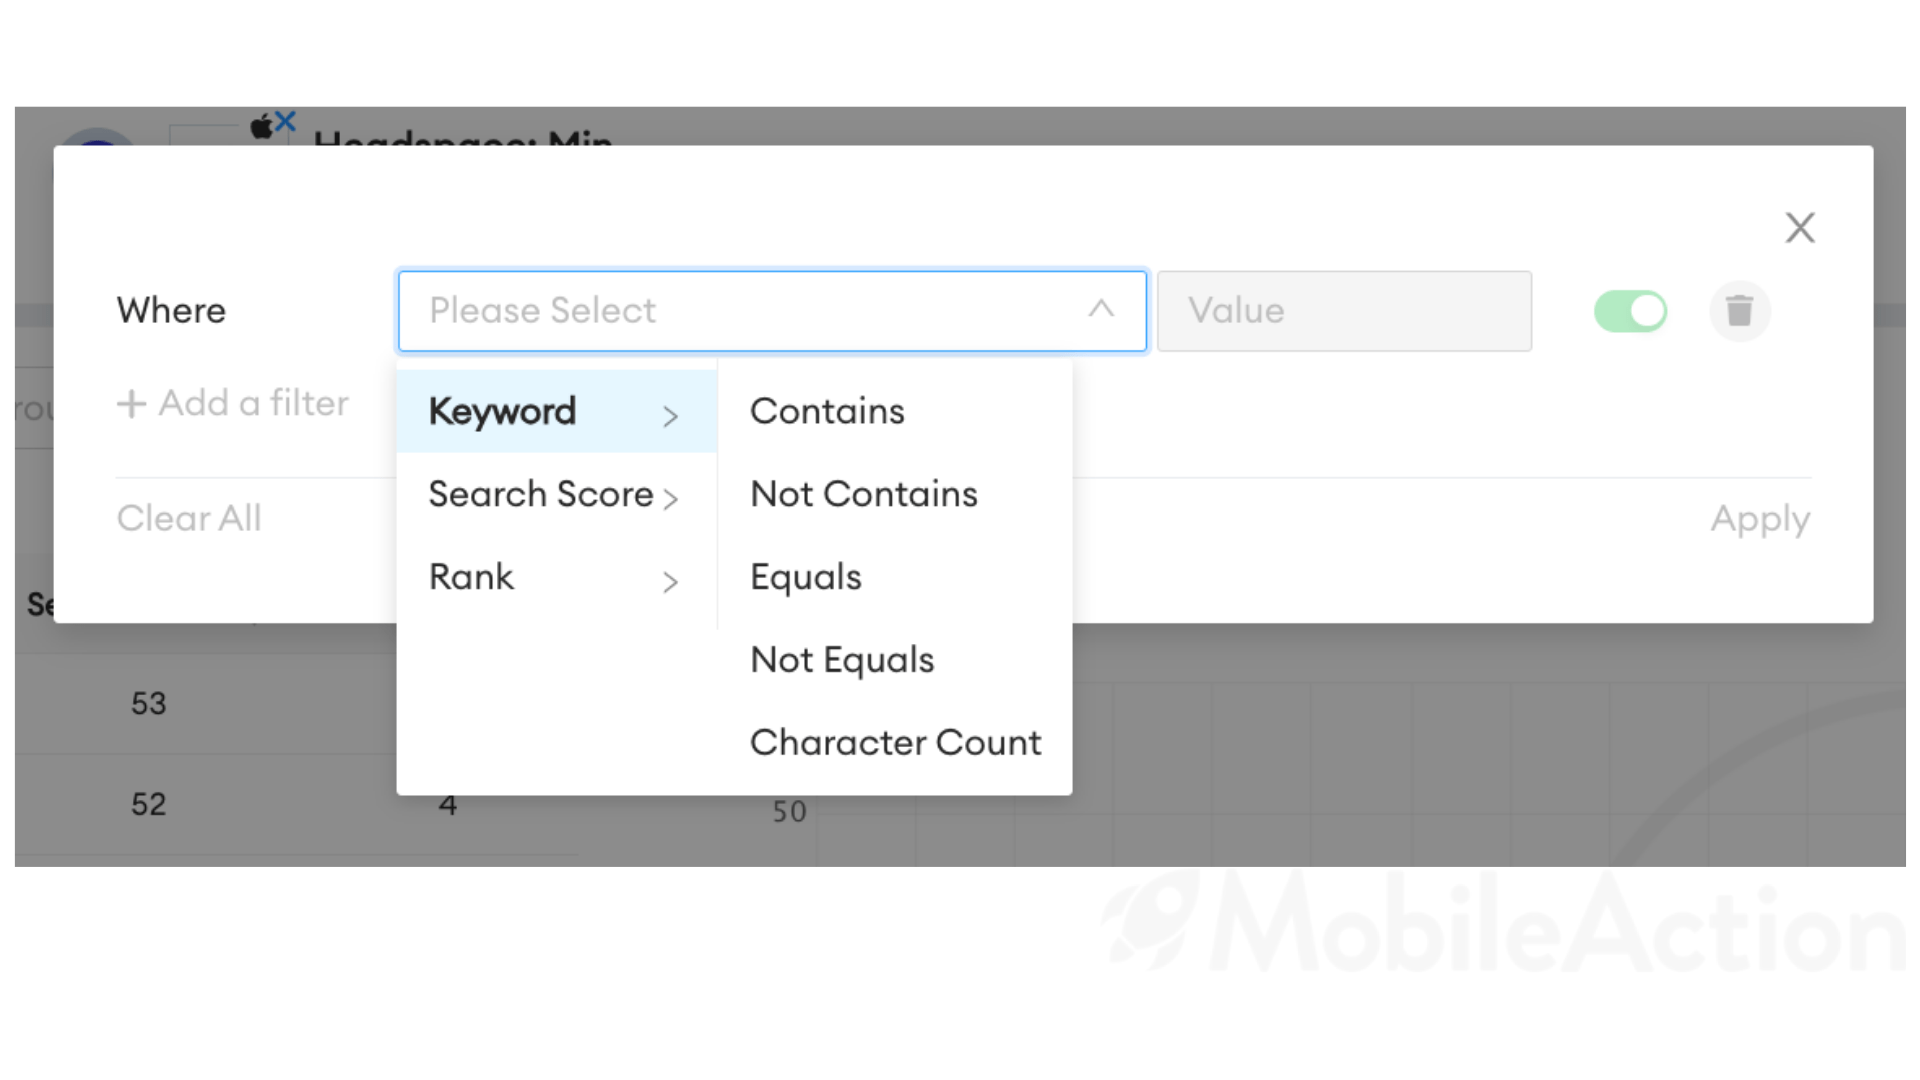Choose the Character Count condition
The image size is (1920, 1080).
pyautogui.click(x=895, y=743)
